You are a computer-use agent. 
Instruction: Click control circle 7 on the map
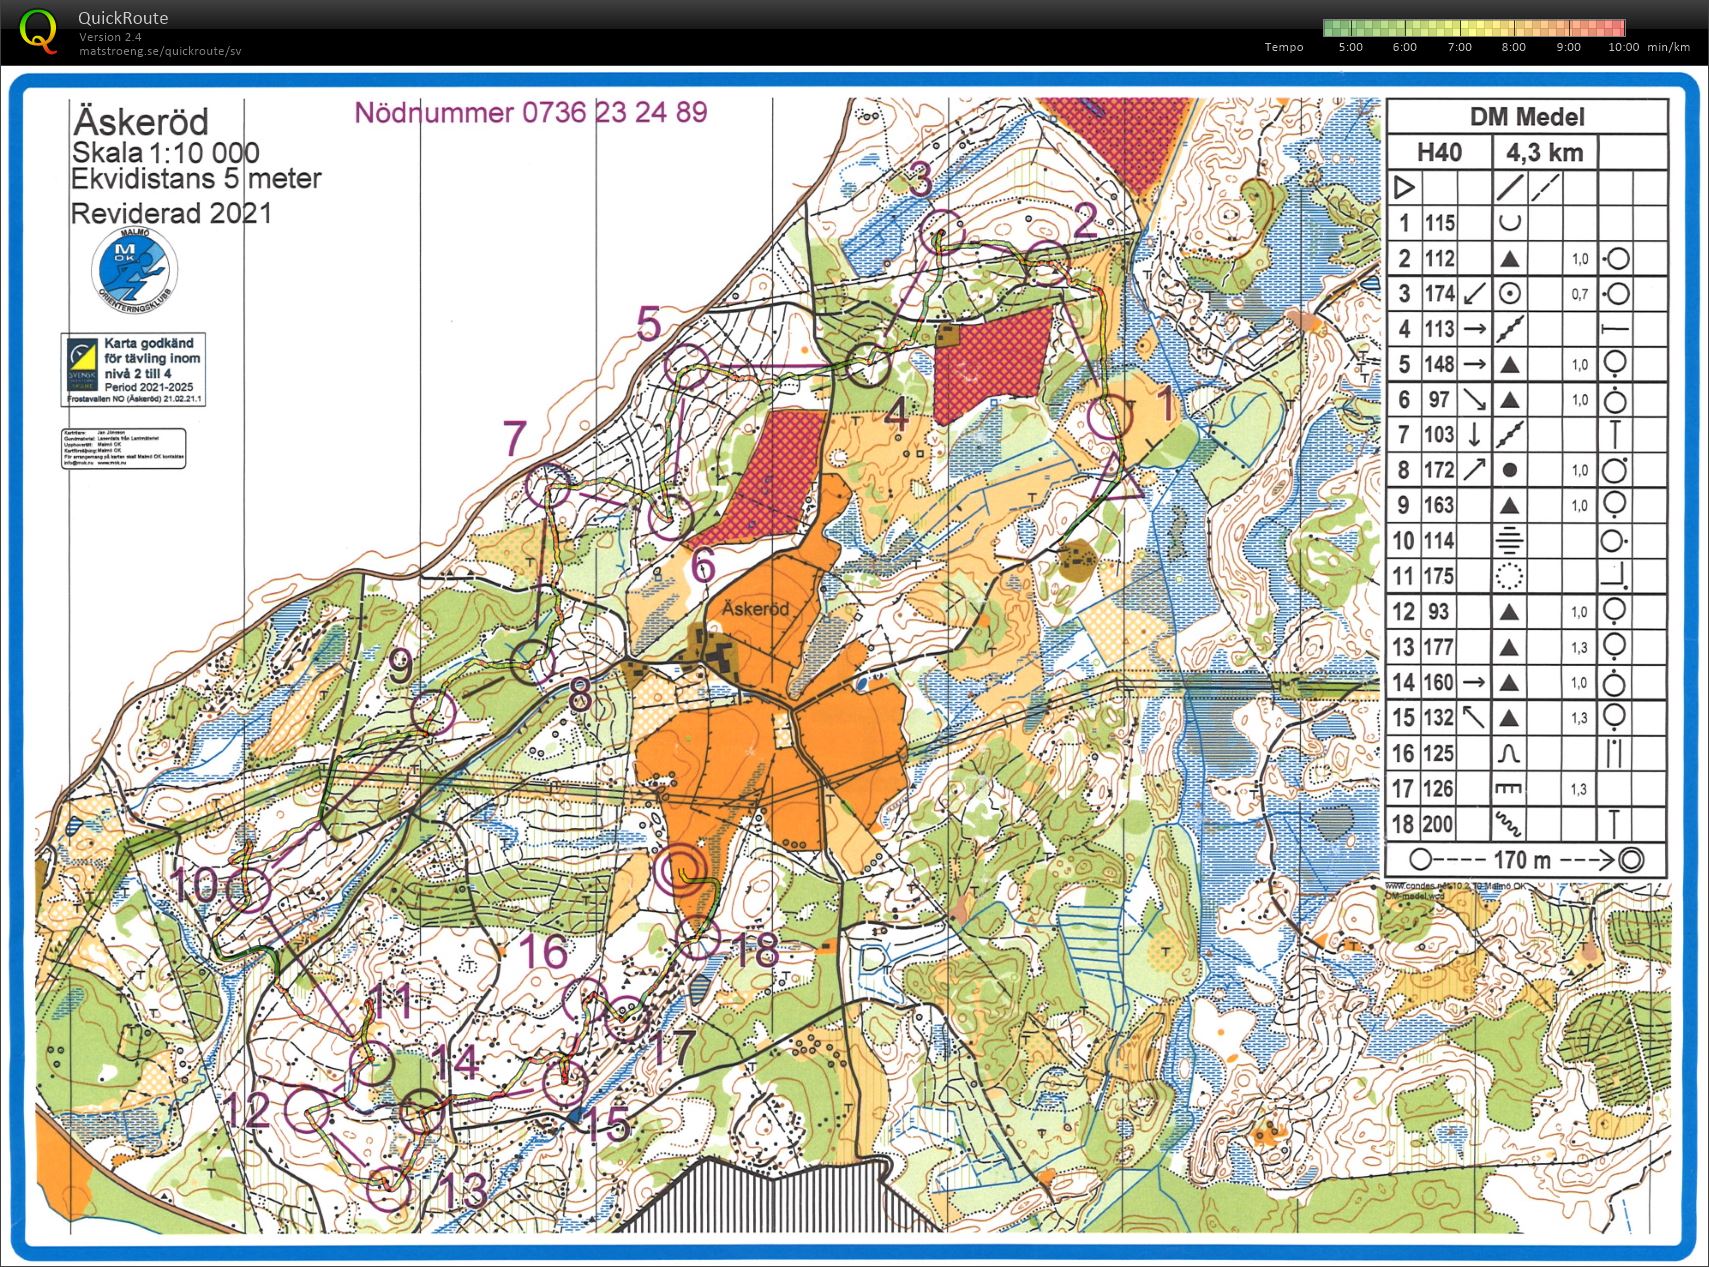click(548, 487)
